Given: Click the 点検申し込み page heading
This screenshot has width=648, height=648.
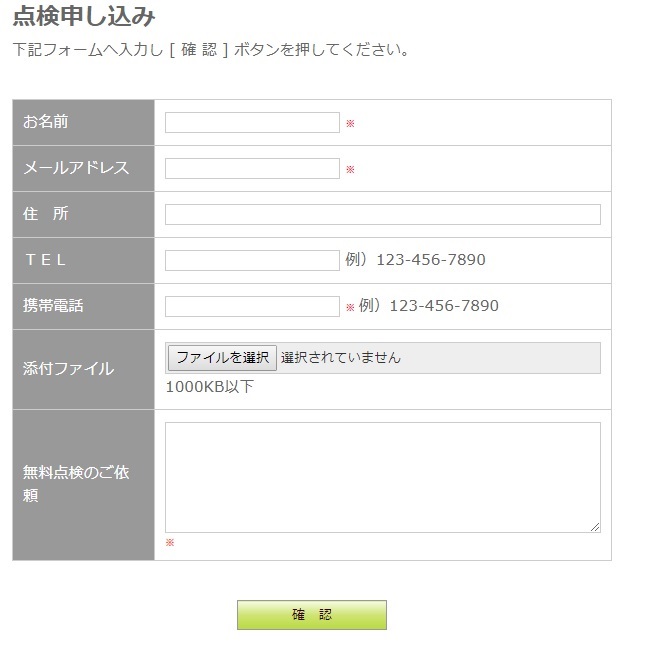Looking at the screenshot, I should click(x=84, y=16).
